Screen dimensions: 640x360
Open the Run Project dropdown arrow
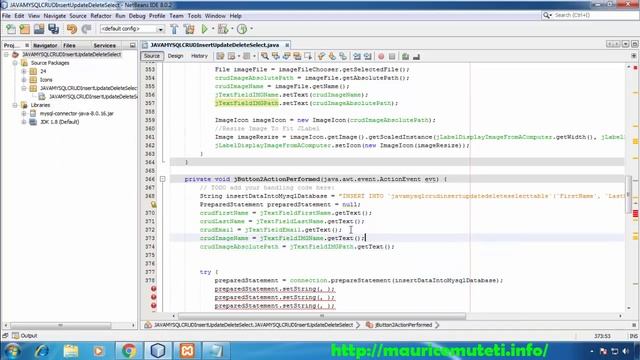213,29
